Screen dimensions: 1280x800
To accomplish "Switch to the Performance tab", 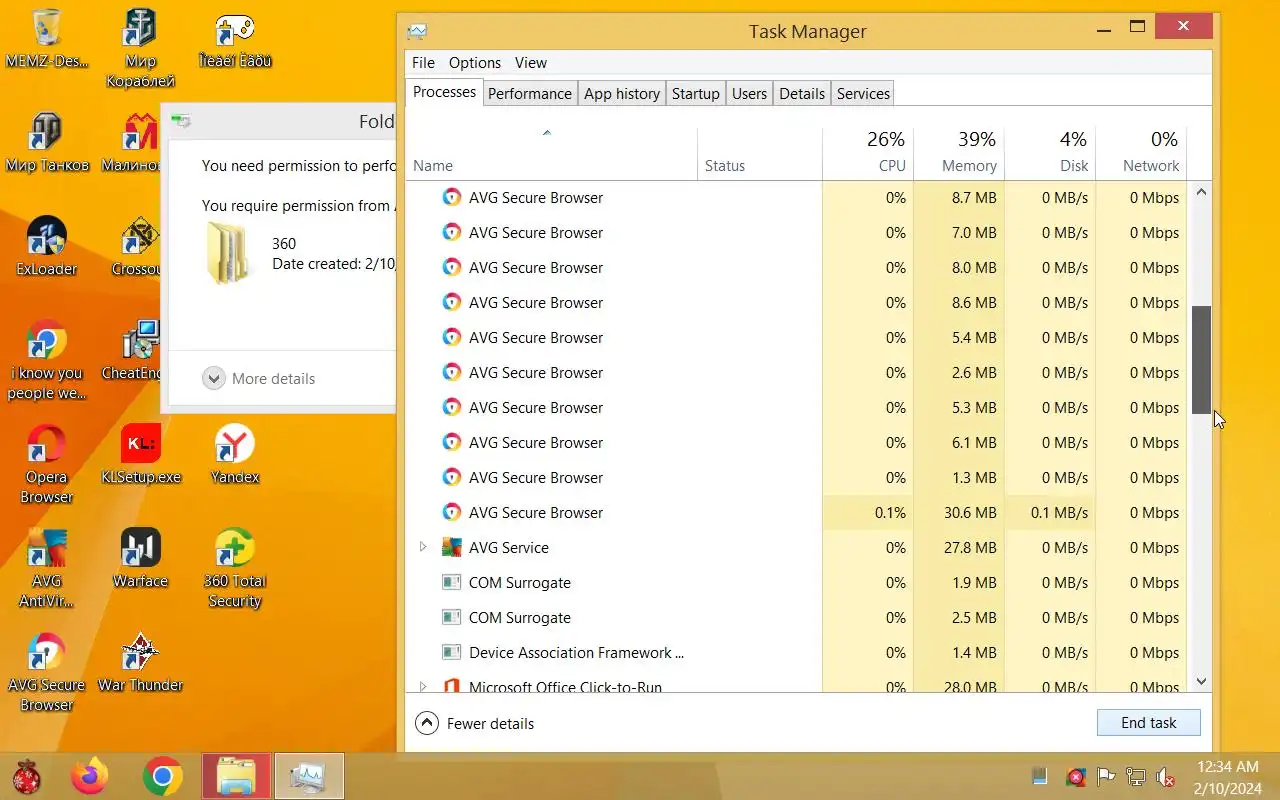I will click(x=530, y=93).
